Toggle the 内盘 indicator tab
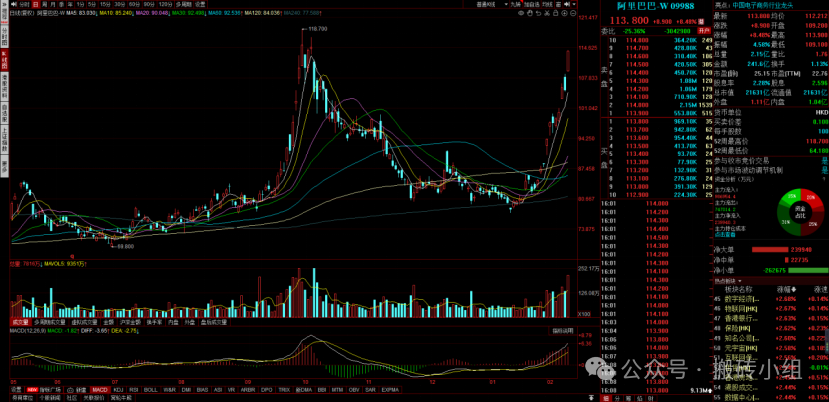 (174, 322)
